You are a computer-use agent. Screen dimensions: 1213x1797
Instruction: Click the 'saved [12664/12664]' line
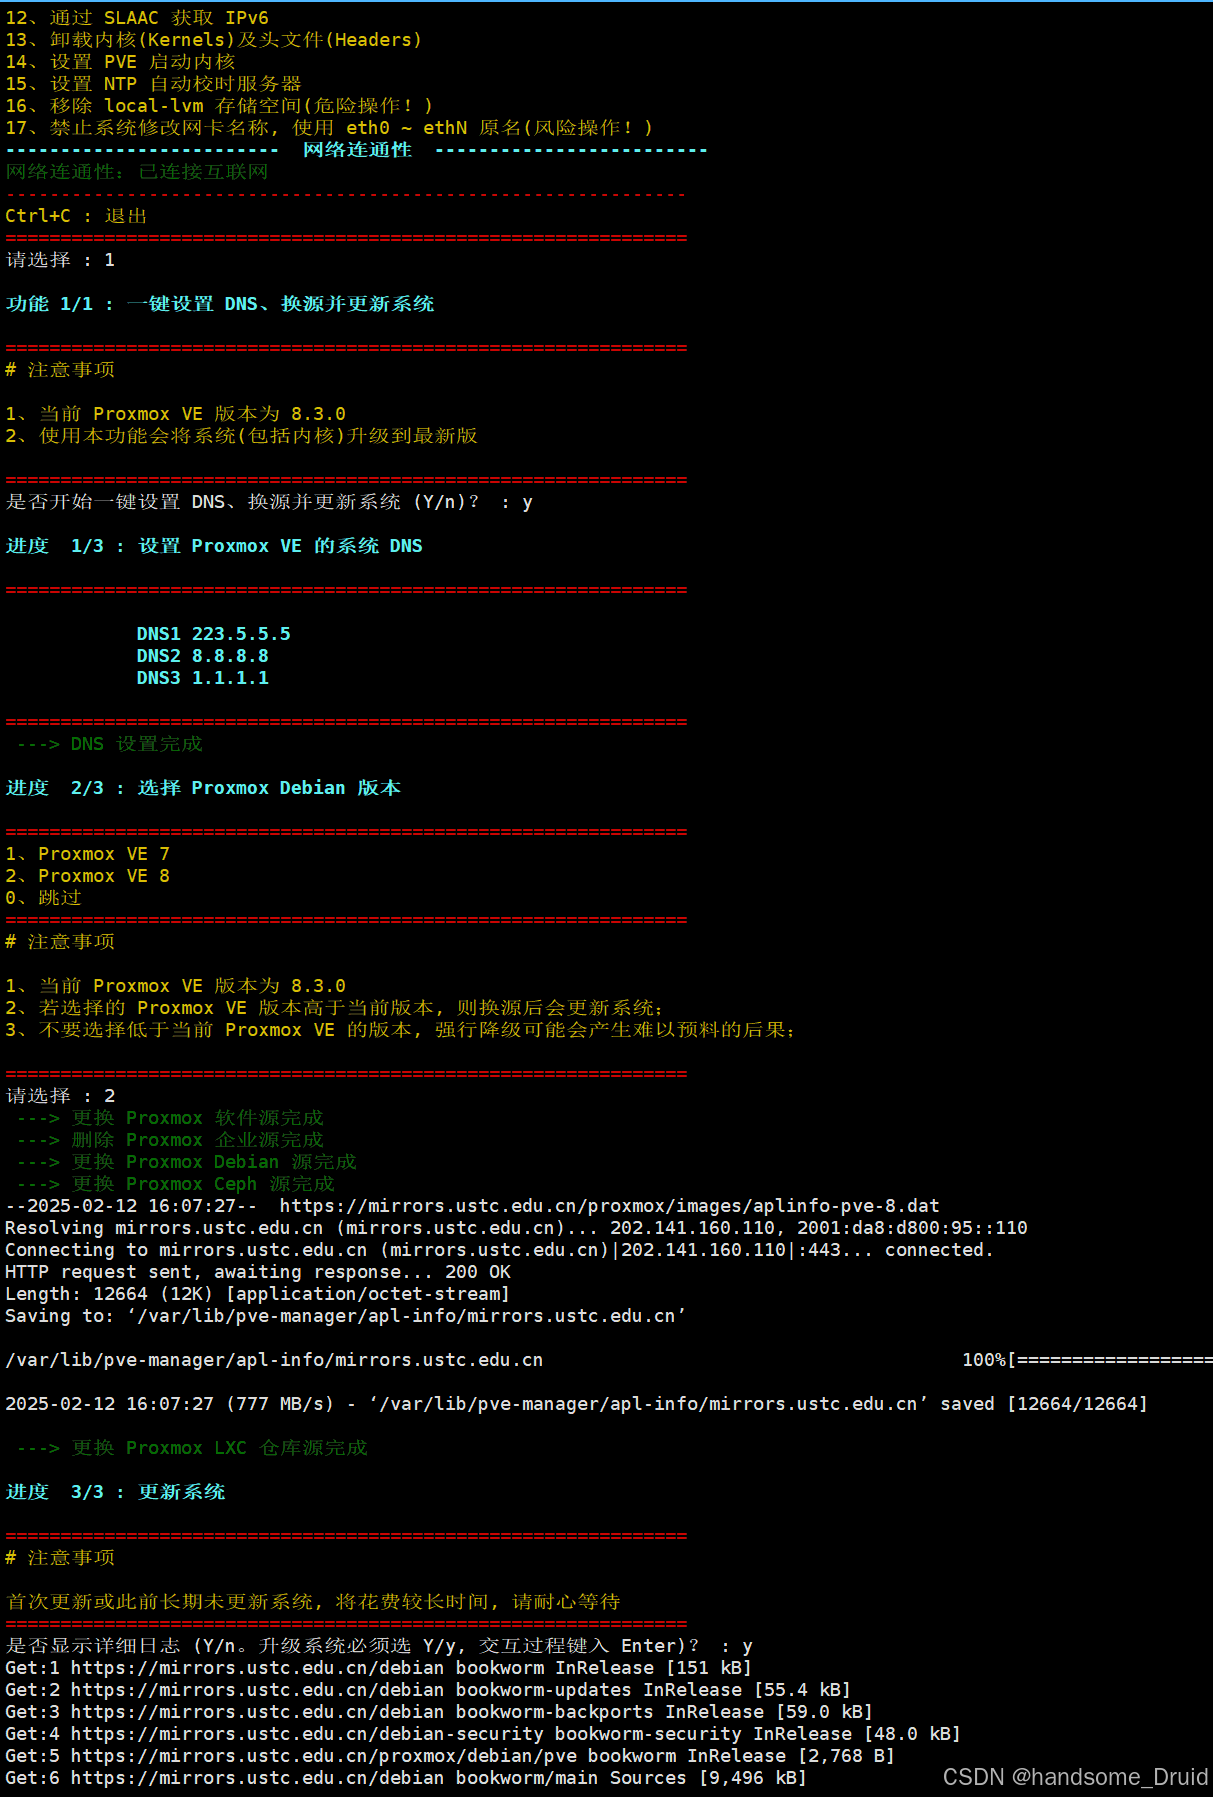(x=576, y=1404)
